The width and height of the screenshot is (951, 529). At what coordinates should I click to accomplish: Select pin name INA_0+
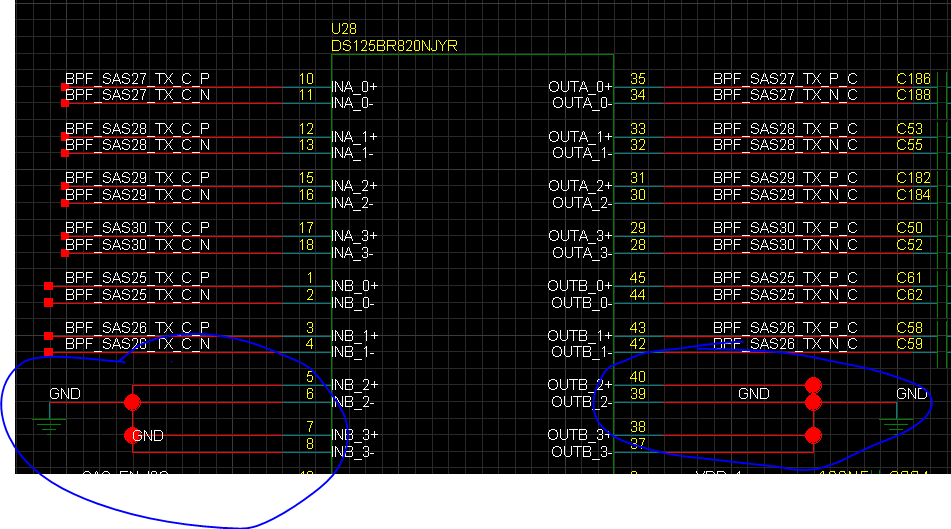pyautogui.click(x=354, y=87)
